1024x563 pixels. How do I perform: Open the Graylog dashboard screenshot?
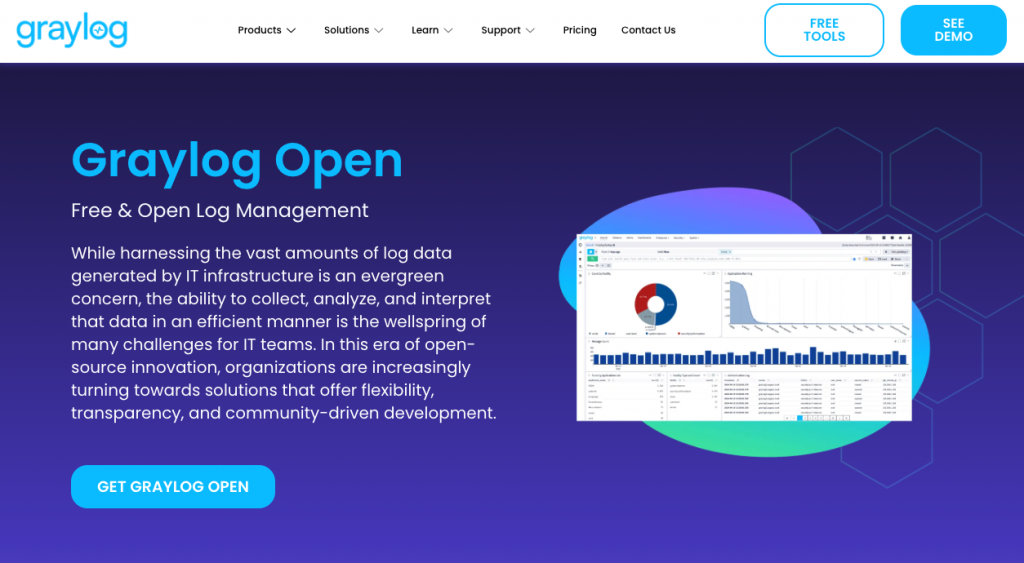[744, 327]
